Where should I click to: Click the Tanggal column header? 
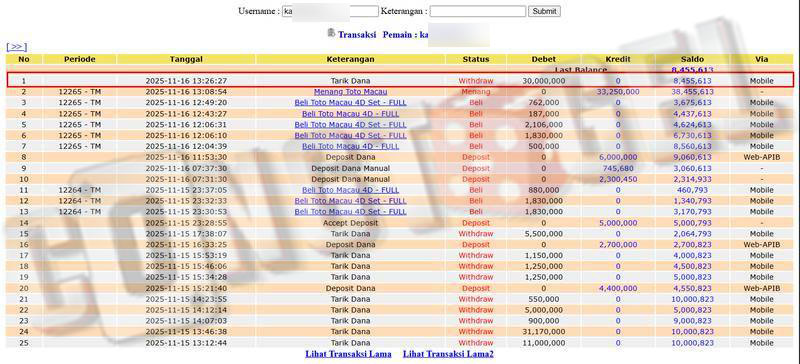(186, 59)
